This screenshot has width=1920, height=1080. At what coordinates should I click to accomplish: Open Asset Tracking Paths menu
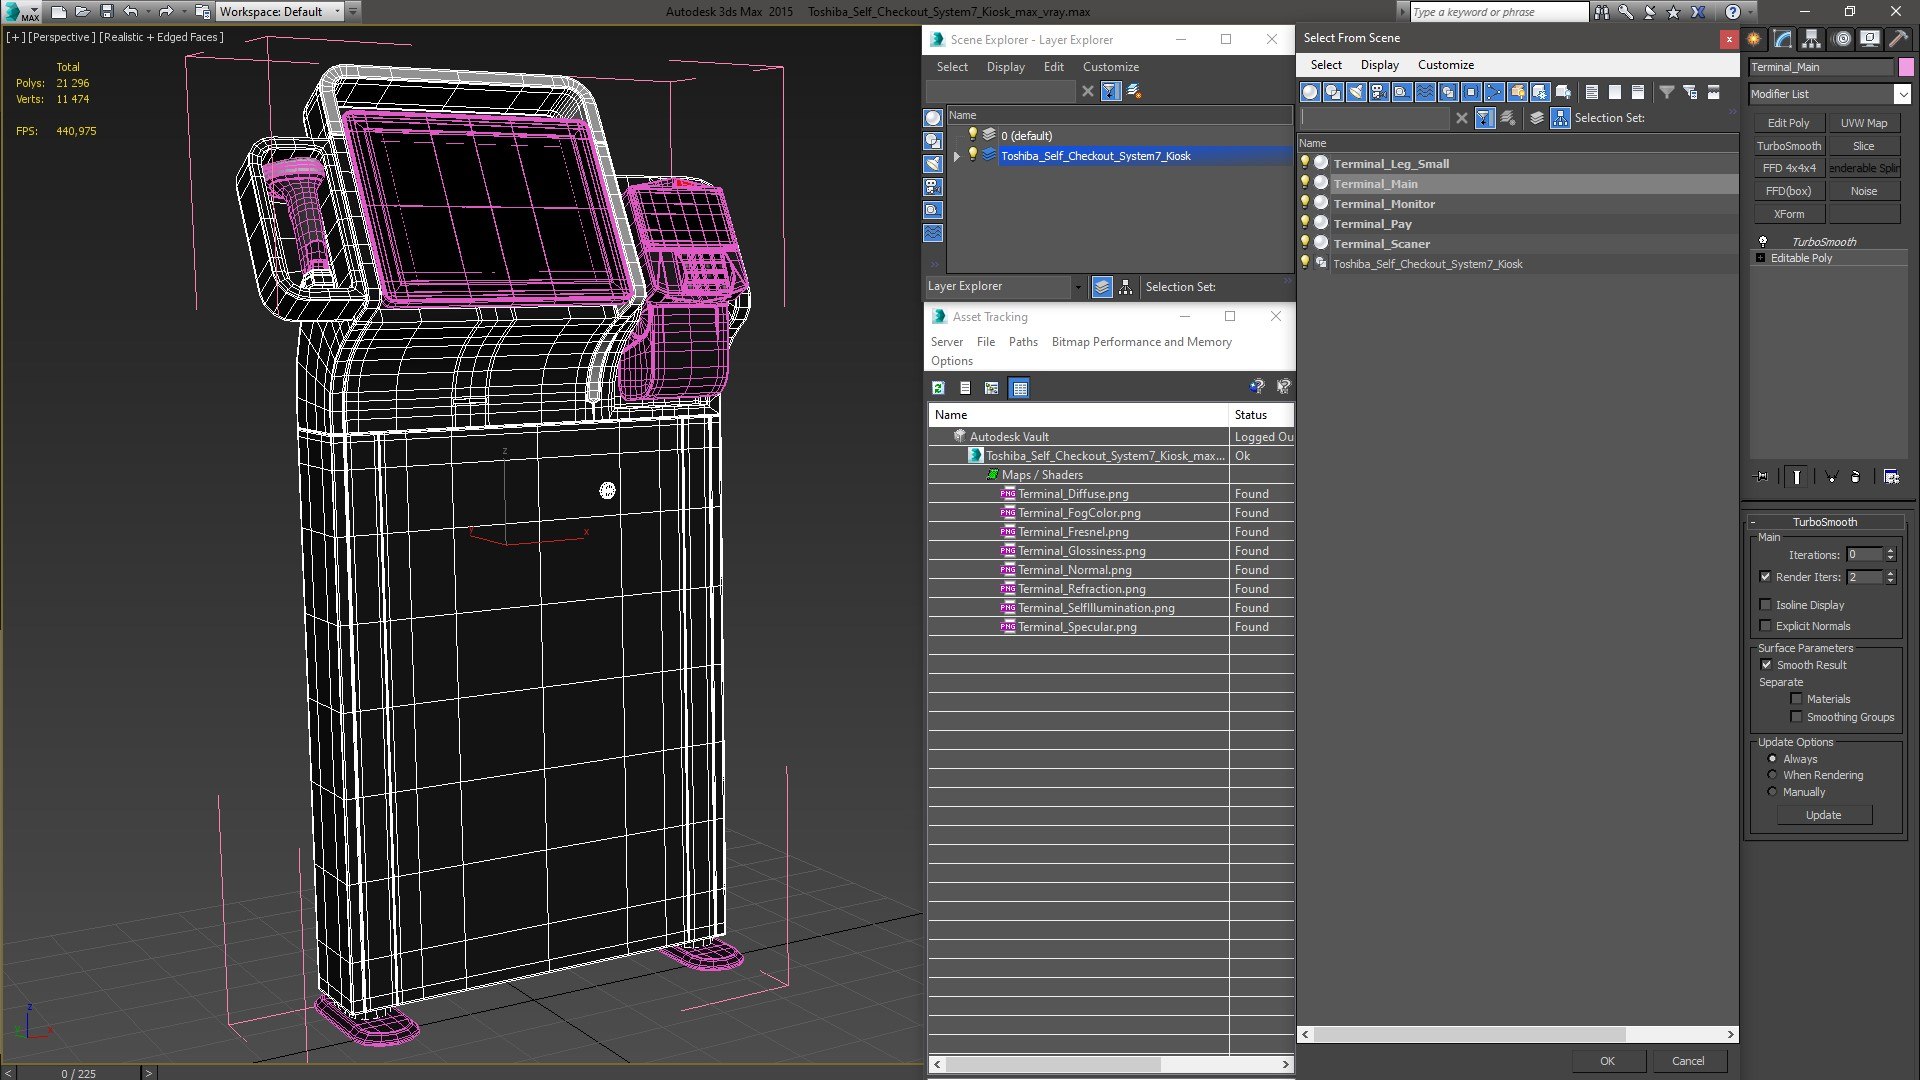click(x=1023, y=342)
